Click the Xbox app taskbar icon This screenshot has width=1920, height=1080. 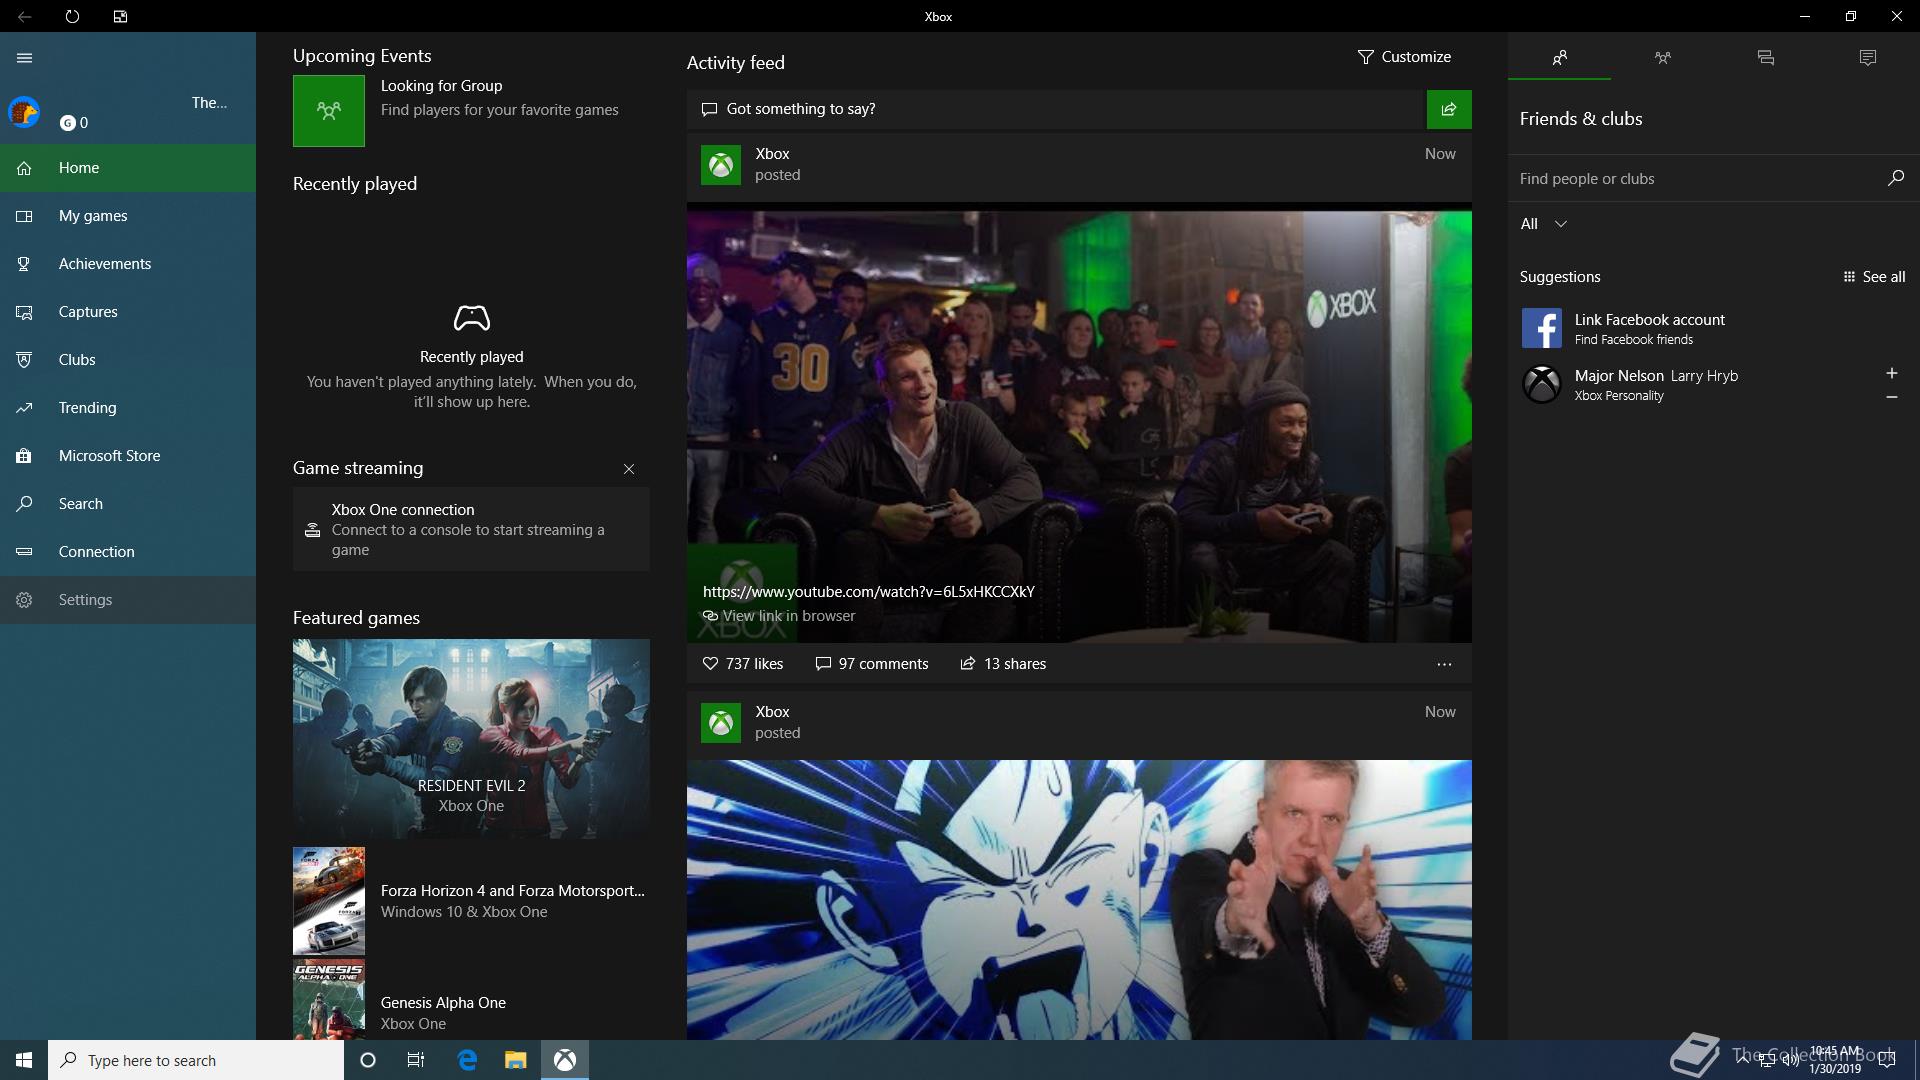tap(565, 1060)
